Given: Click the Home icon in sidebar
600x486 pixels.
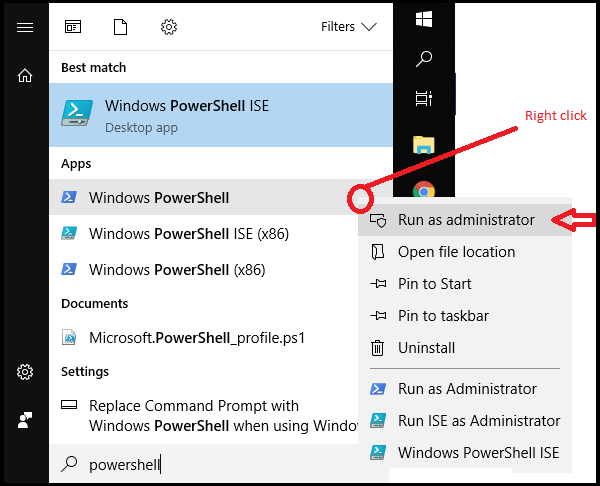Looking at the screenshot, I should pyautogui.click(x=25, y=75).
